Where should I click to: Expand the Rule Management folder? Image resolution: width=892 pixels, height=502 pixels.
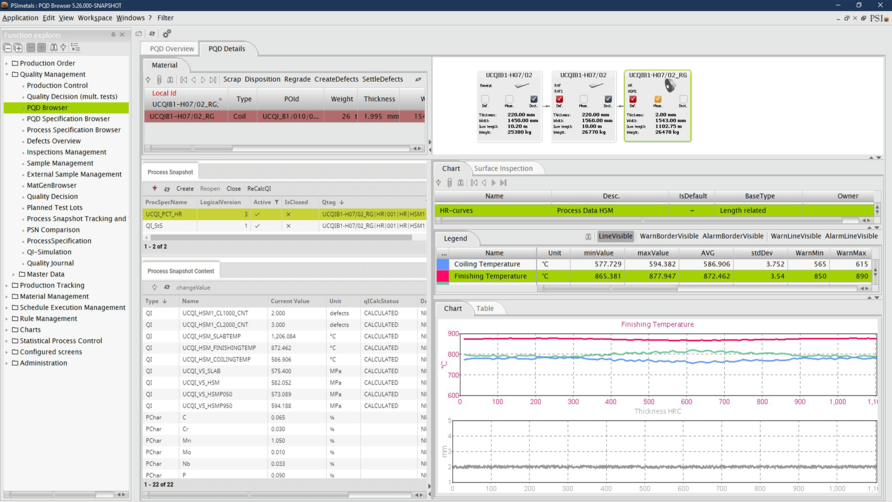pyautogui.click(x=7, y=319)
